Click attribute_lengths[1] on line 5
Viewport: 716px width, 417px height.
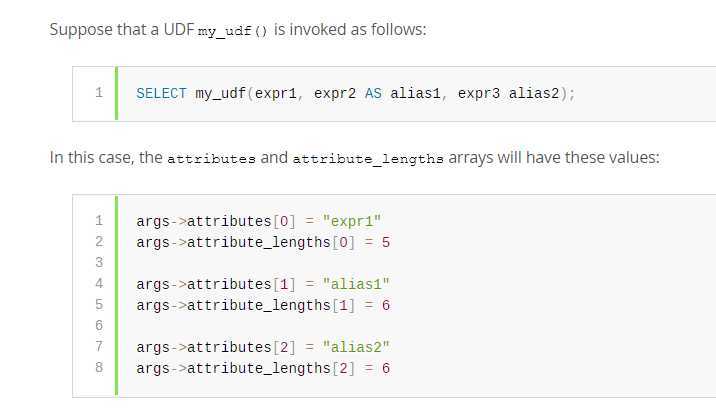tap(271, 305)
